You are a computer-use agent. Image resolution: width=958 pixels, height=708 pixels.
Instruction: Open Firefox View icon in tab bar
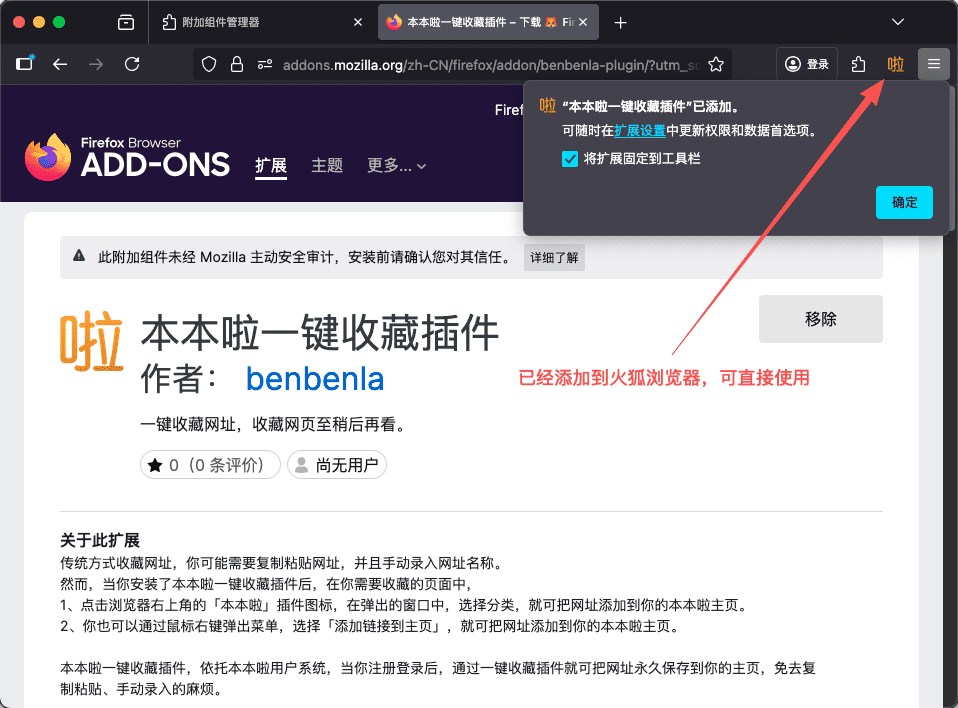pyautogui.click(x=126, y=22)
